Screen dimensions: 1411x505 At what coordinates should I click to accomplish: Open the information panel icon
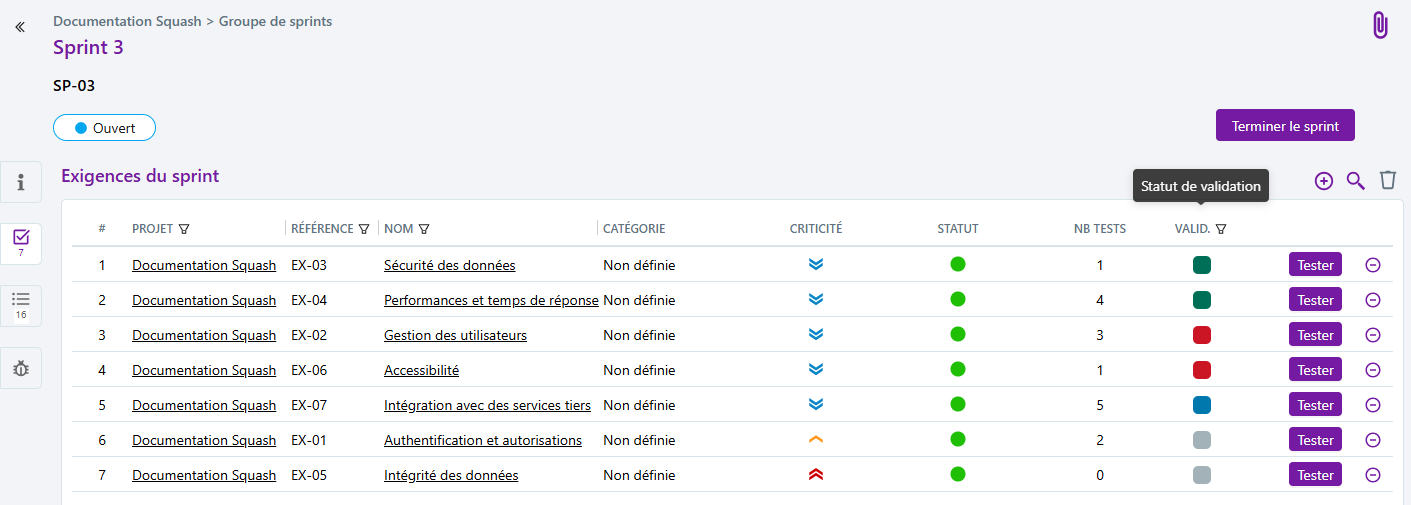coord(21,182)
